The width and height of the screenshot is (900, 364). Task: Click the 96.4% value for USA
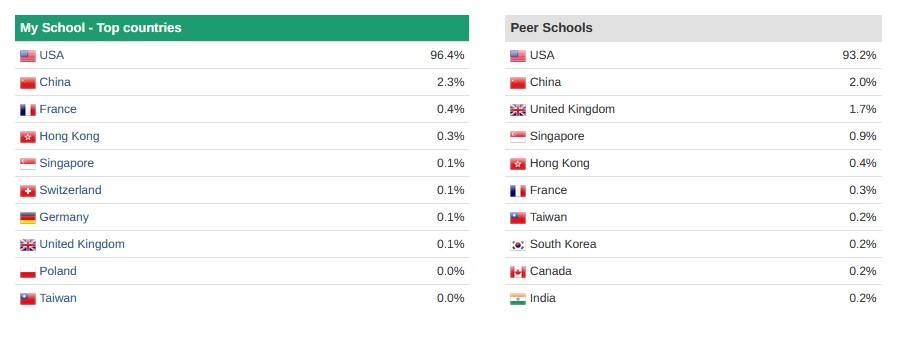tap(447, 55)
